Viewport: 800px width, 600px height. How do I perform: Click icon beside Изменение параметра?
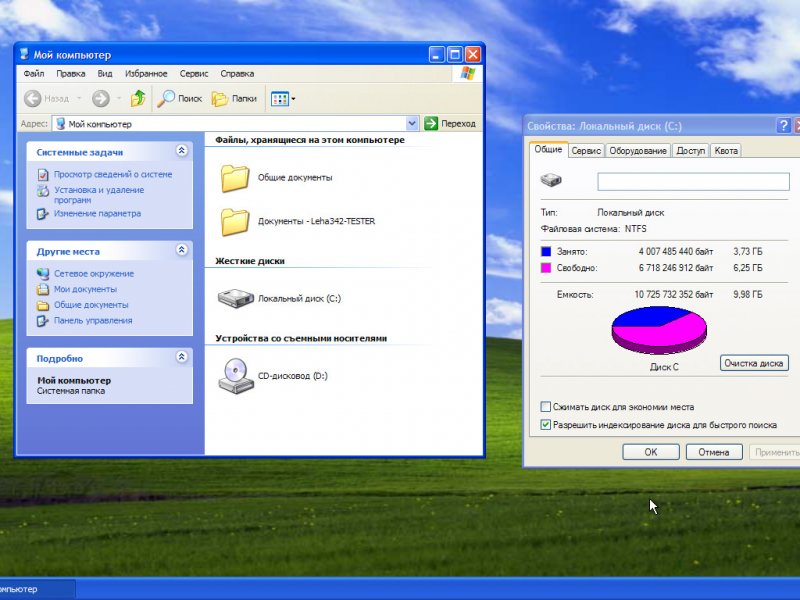tap(43, 214)
